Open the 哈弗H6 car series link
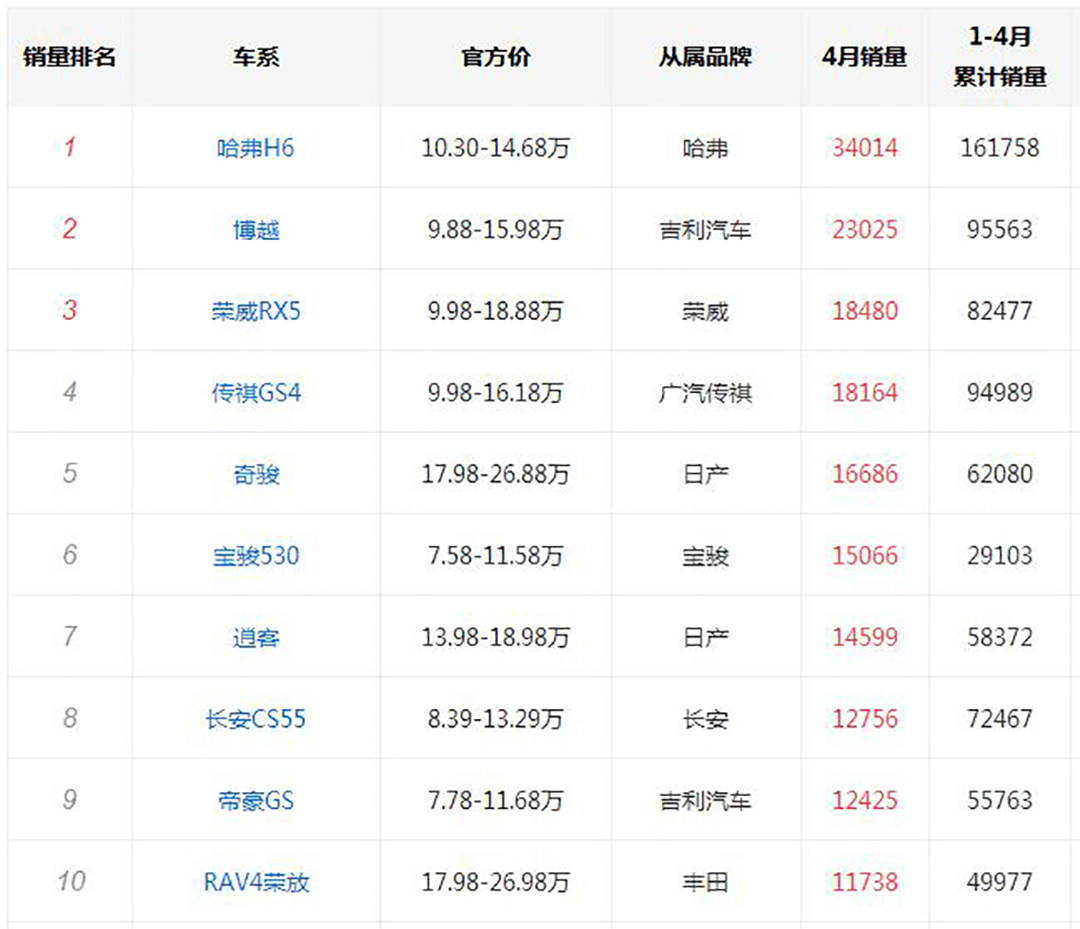1080x929 pixels. tap(256, 148)
